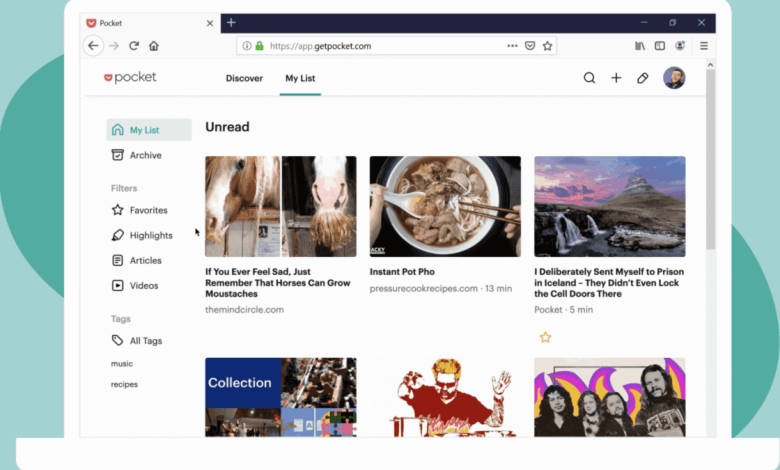
Task: Open the Firefox library icon
Action: pyautogui.click(x=640, y=46)
